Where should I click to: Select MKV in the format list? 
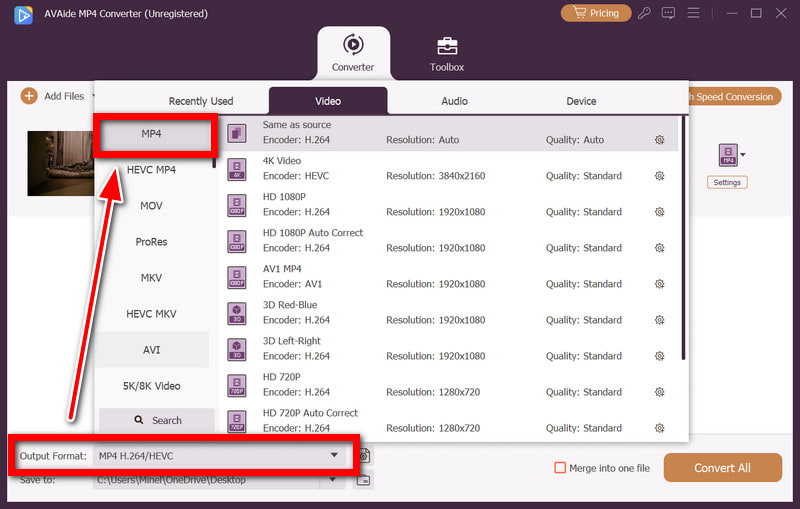152,278
